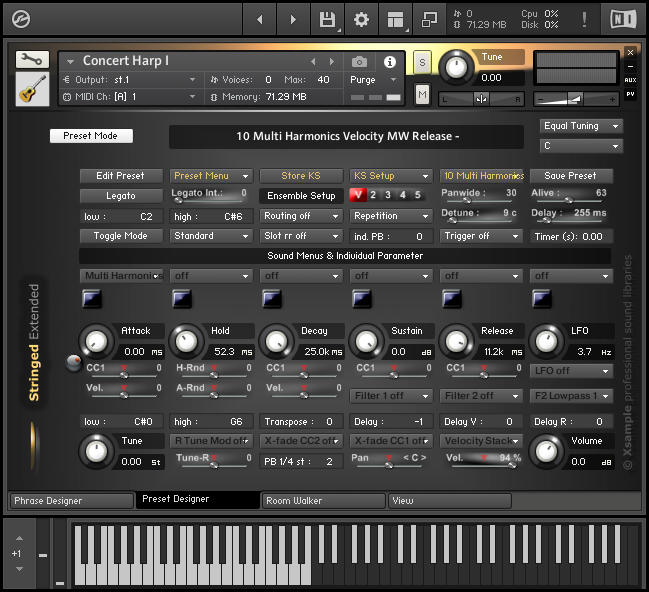649x592 pixels.
Task: Select next Concert Harp snapshot arrow
Action: coord(332,62)
